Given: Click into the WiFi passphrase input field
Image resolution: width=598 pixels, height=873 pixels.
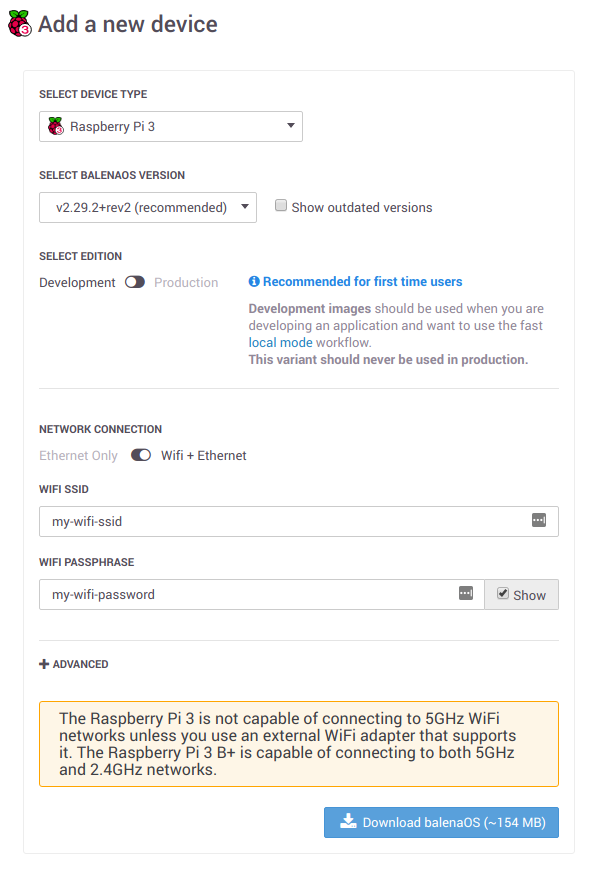Looking at the screenshot, I should (262, 595).
